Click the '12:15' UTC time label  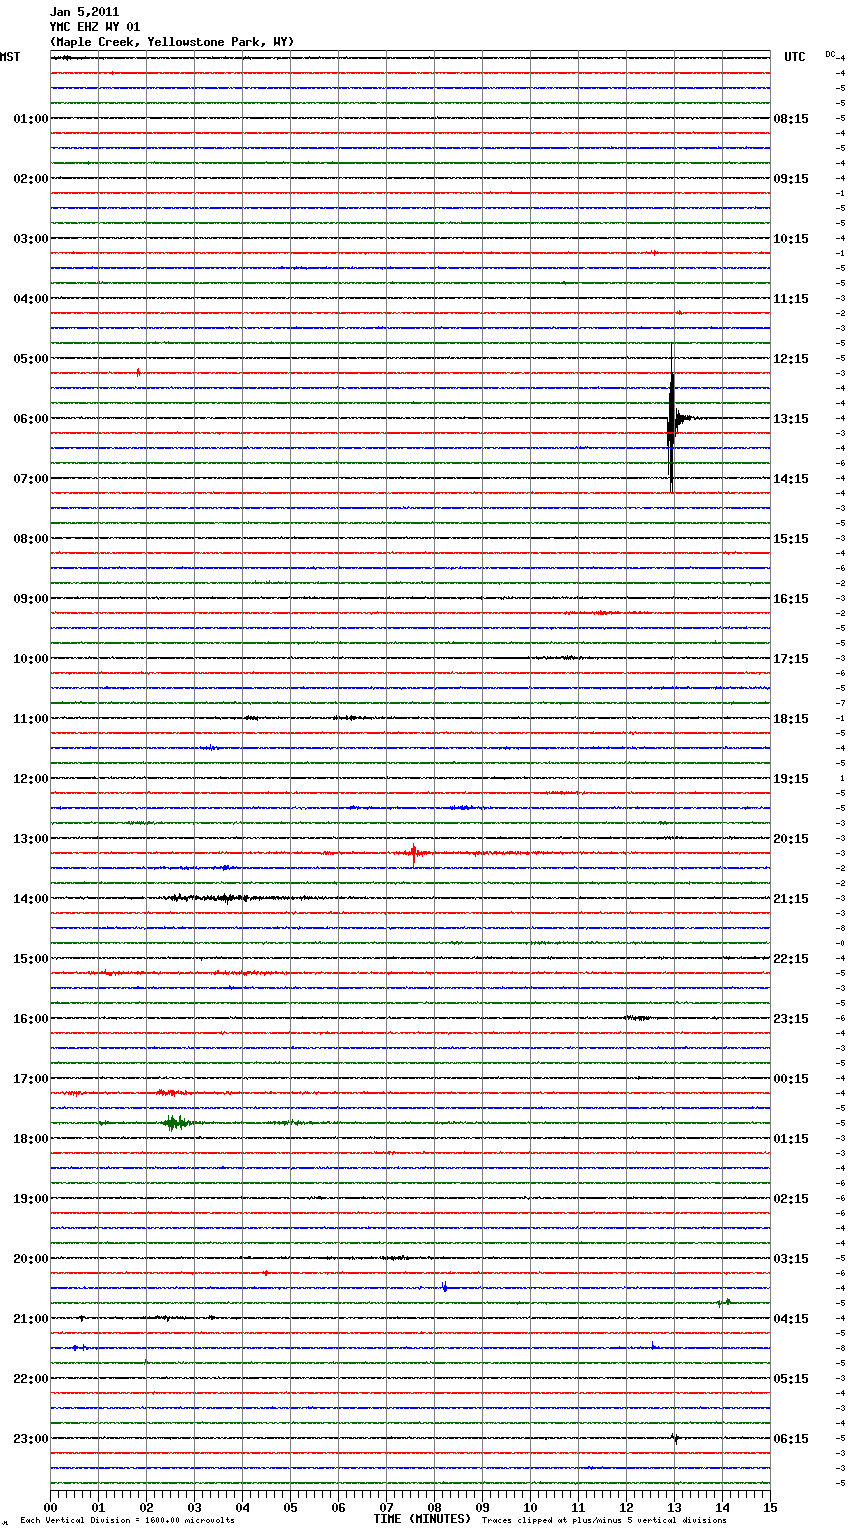791,359
